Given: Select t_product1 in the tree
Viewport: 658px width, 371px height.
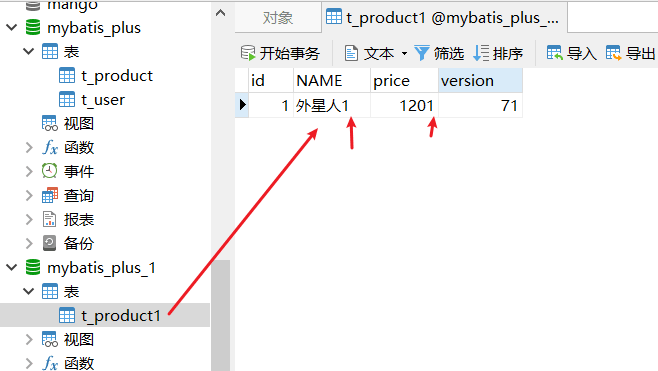Looking at the screenshot, I should click(x=121, y=316).
